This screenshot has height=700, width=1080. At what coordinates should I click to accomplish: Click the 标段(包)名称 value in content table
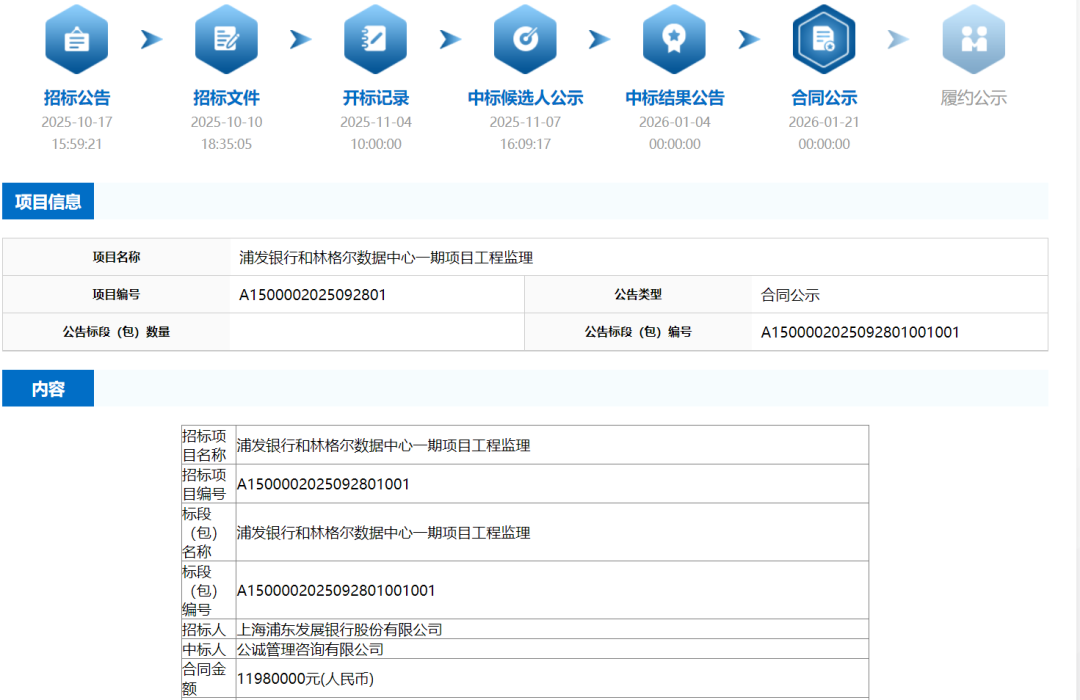pos(384,533)
